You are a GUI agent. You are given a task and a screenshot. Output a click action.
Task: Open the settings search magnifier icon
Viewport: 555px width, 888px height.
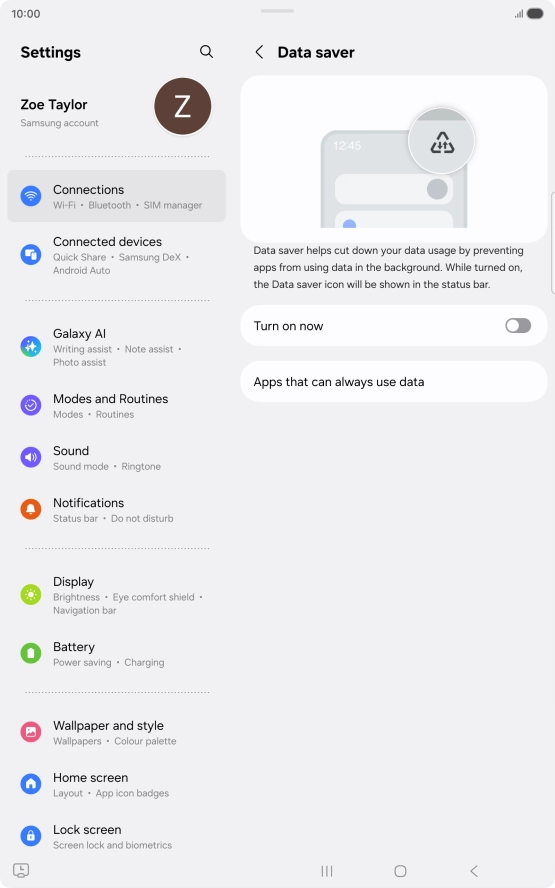pos(207,52)
